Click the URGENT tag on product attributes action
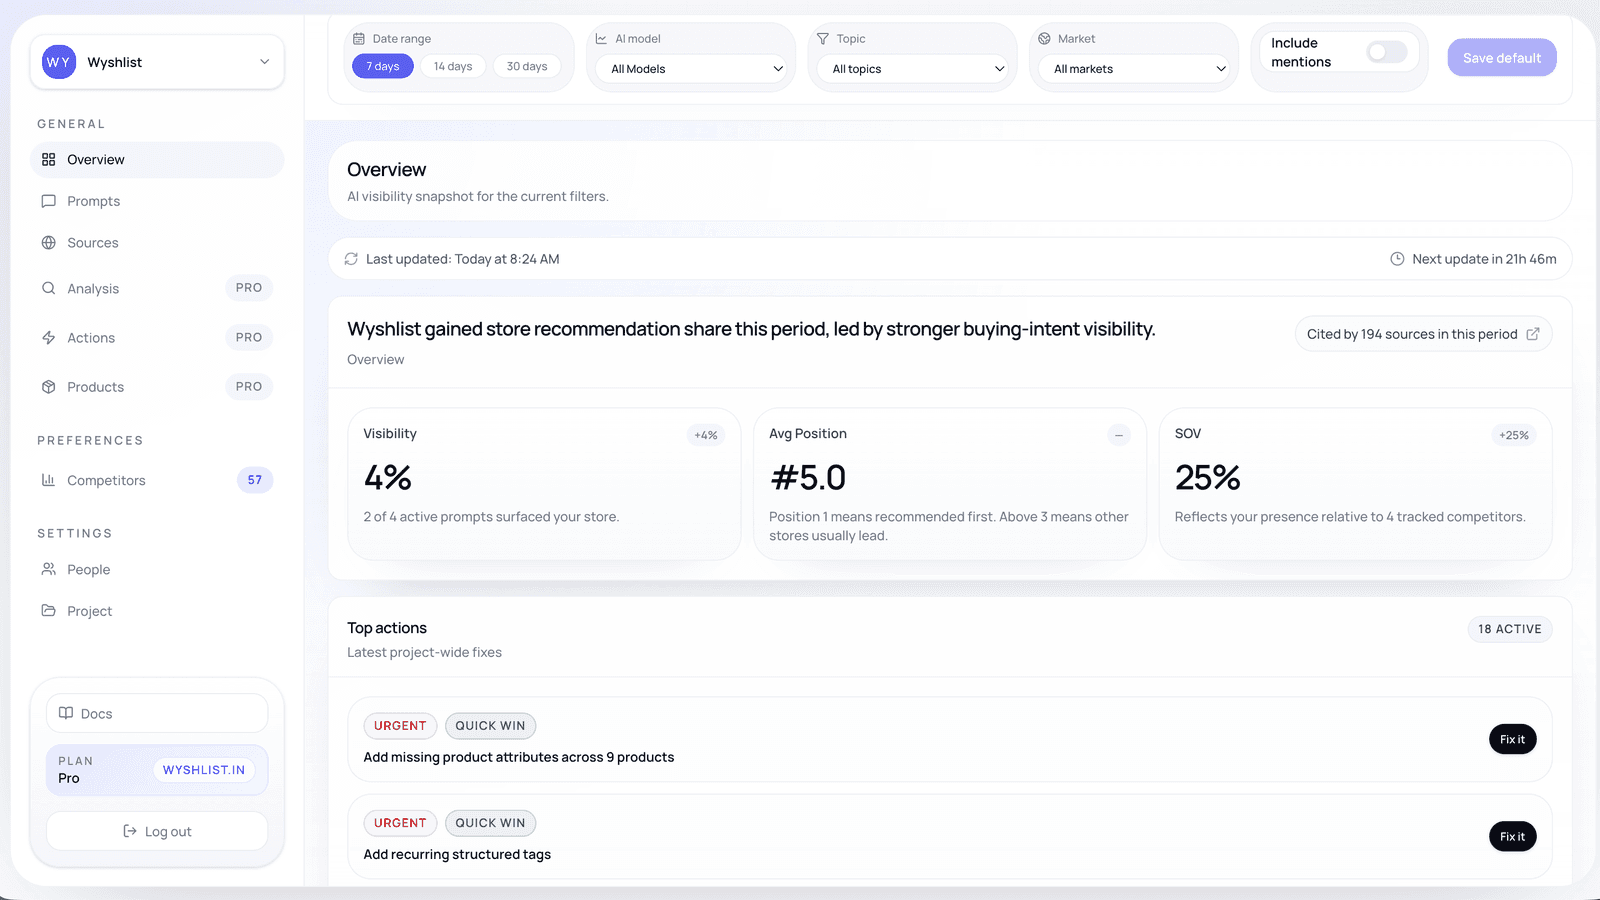1600x900 pixels. [400, 726]
